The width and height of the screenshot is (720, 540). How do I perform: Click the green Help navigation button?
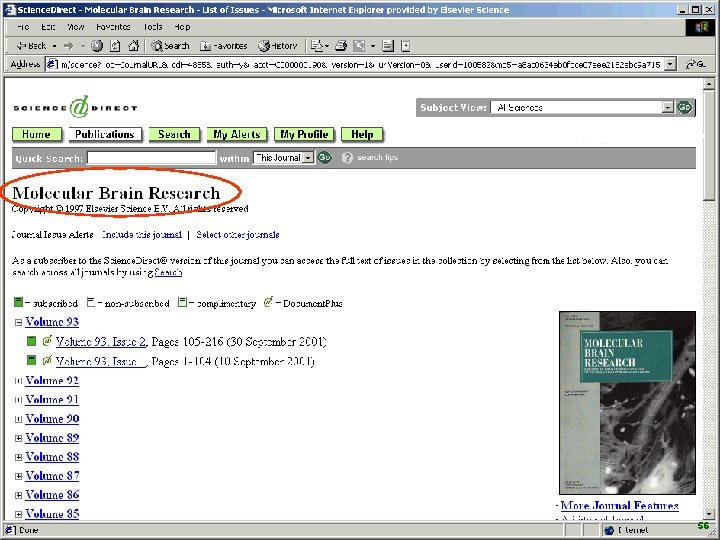pyautogui.click(x=362, y=134)
